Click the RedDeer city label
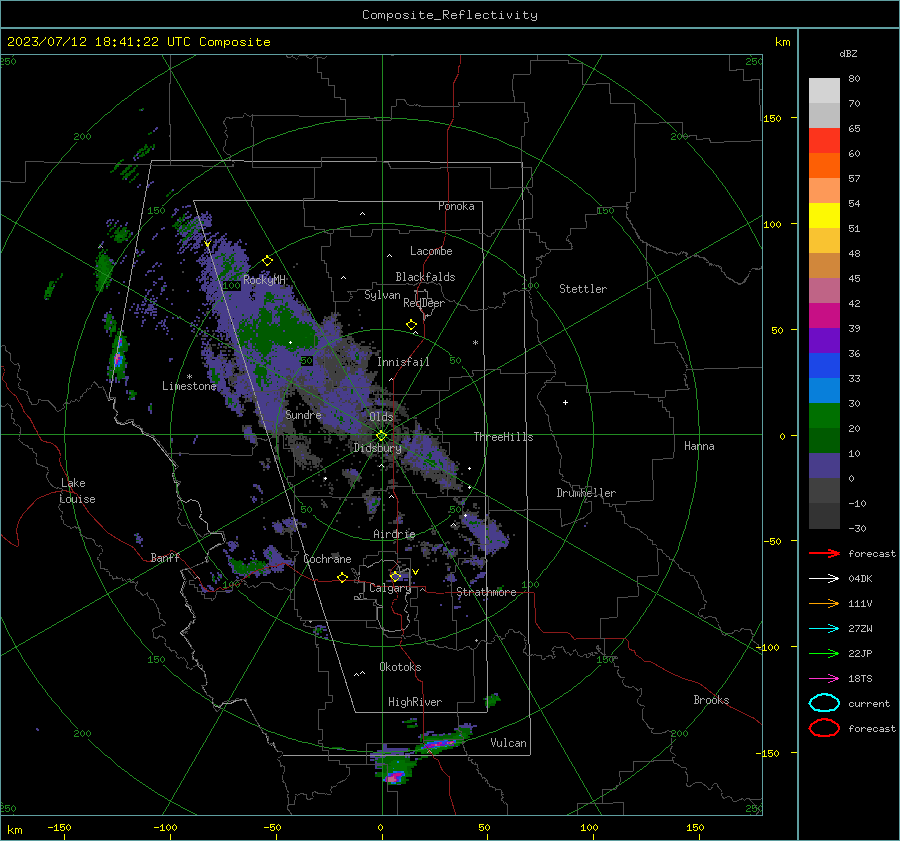This screenshot has height=841, width=900. 424,303
